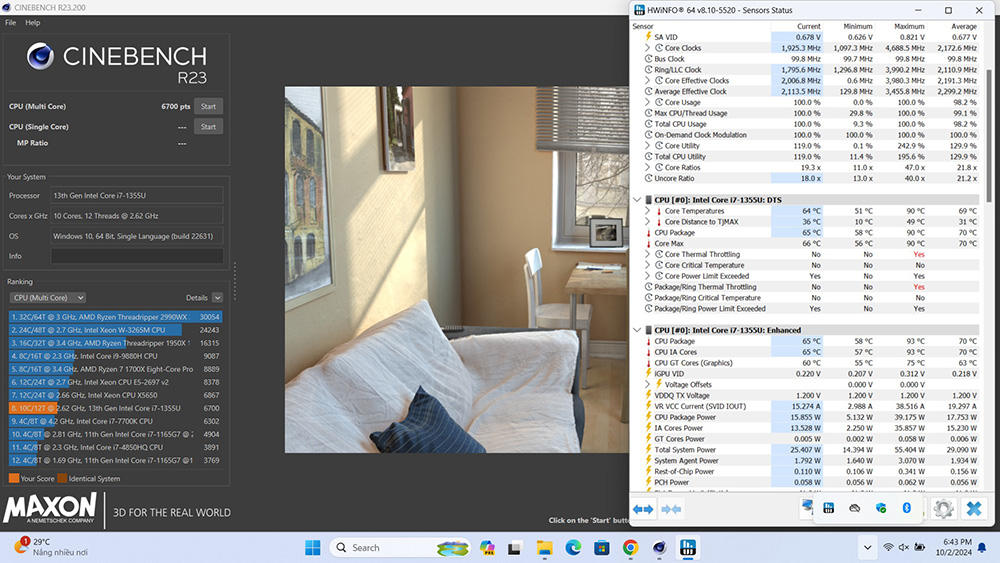Click the battery status tray icon
Viewport: 1000px width, 563px height.
[920, 547]
